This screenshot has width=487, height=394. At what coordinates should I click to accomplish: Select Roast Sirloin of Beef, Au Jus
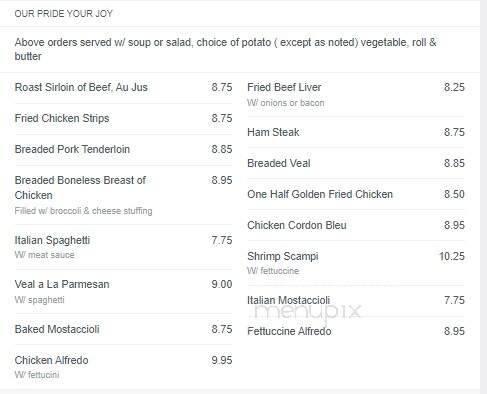click(x=81, y=87)
